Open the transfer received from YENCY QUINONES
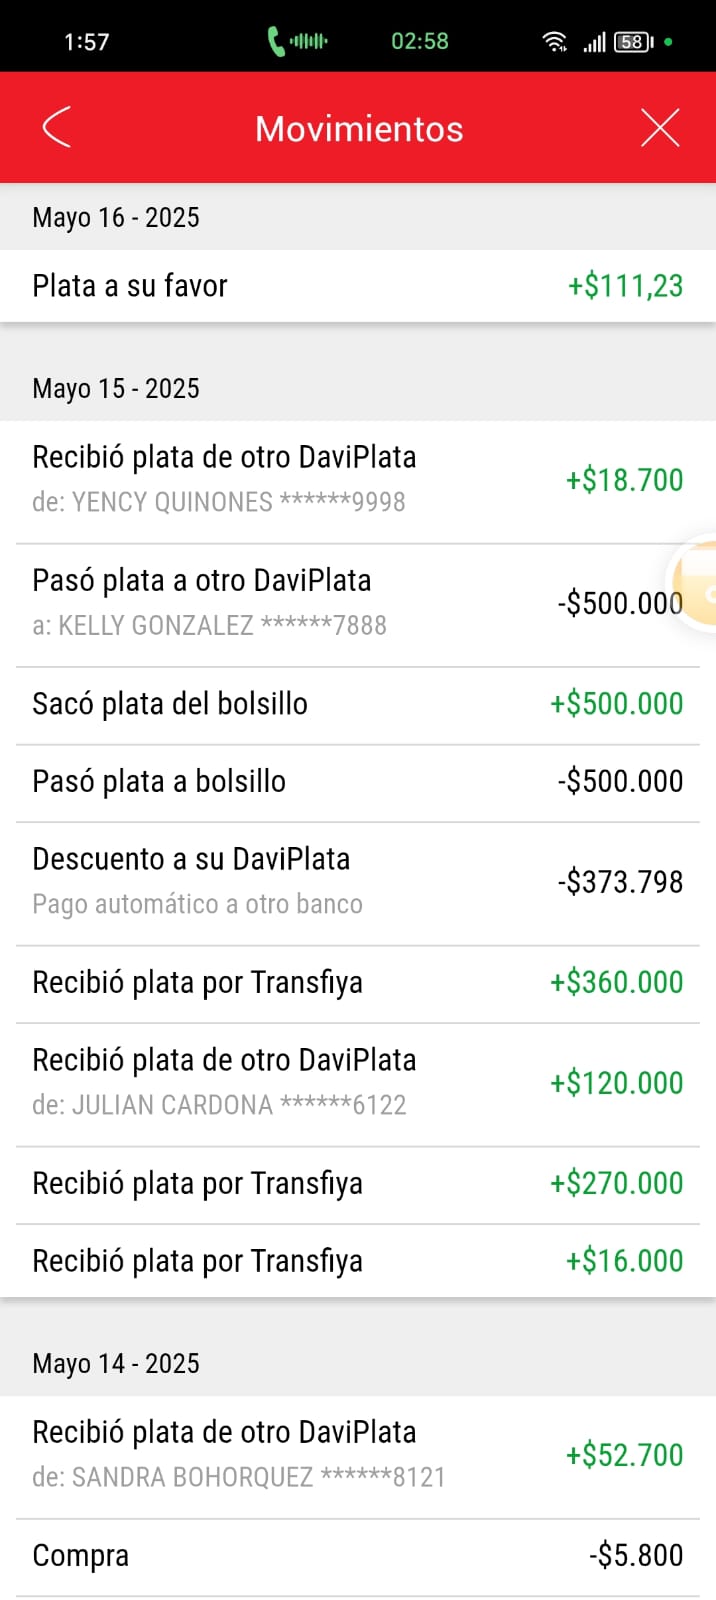Viewport: 716px width, 1600px height. pyautogui.click(x=357, y=480)
